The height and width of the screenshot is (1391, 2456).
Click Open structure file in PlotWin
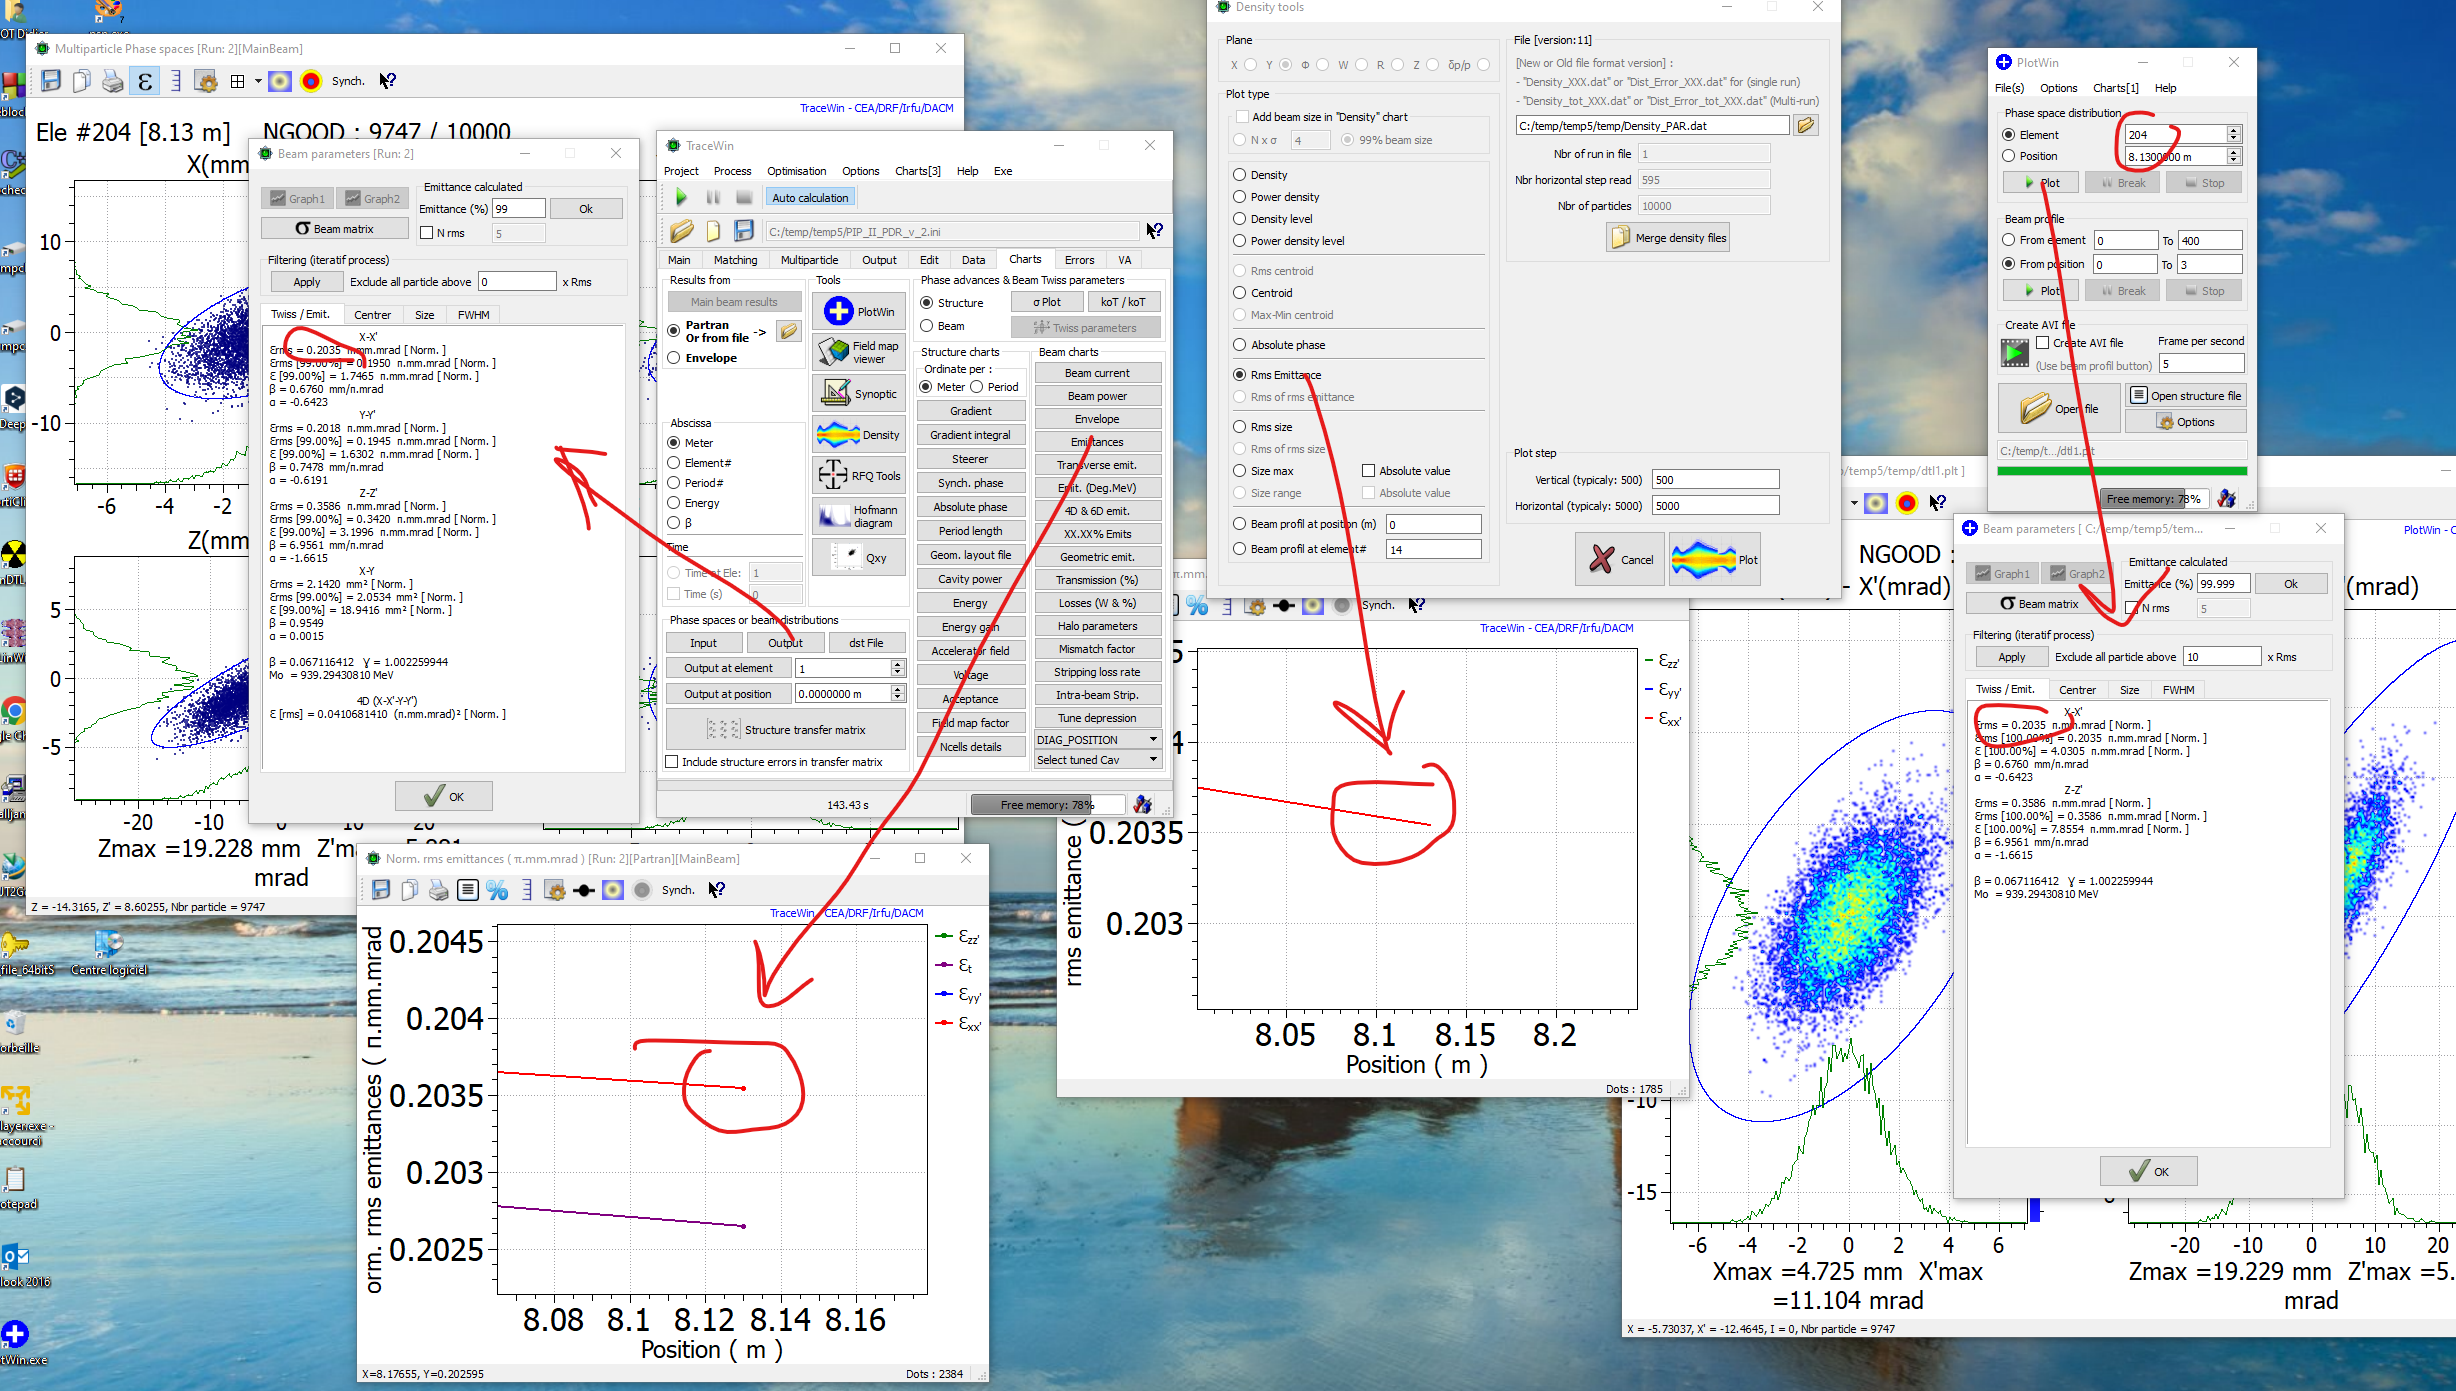(2186, 396)
